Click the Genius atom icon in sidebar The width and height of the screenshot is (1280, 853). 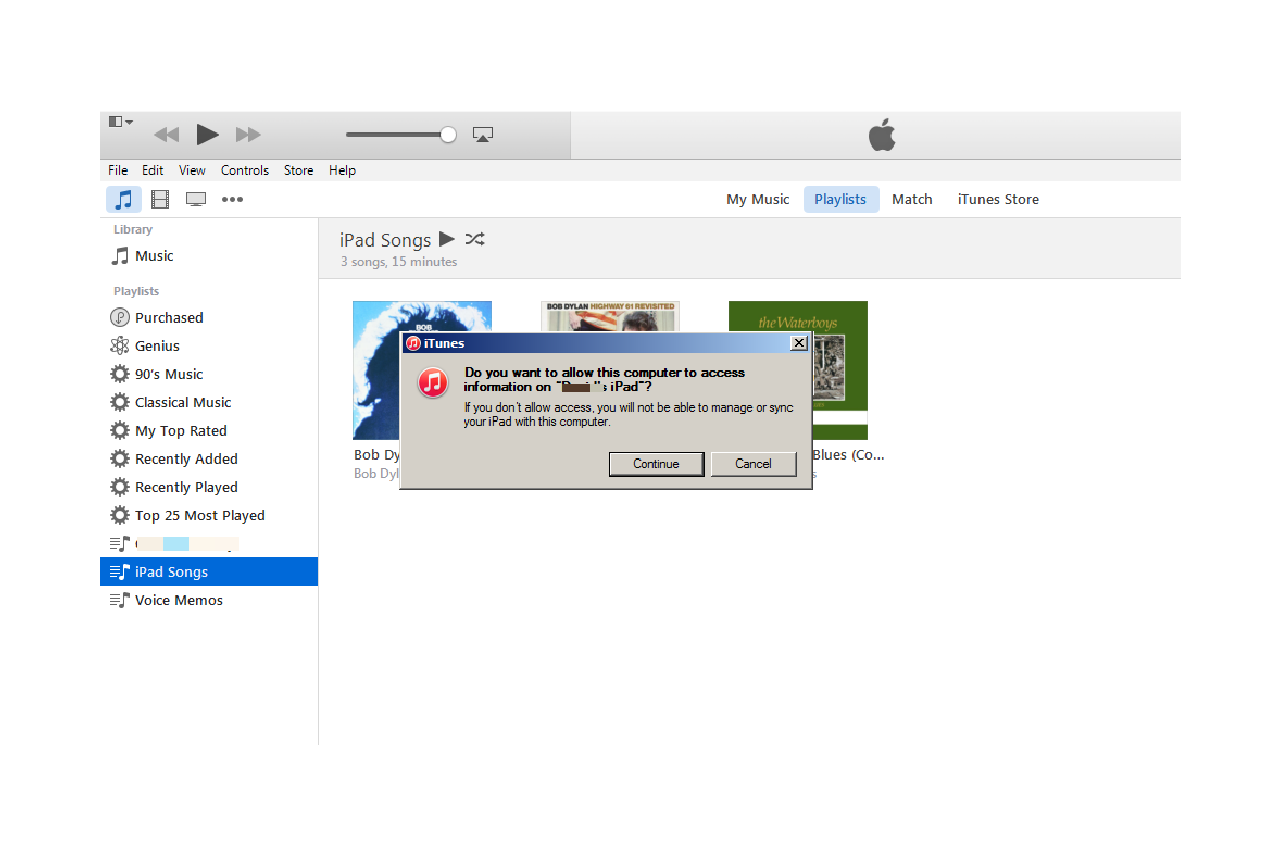[120, 346]
